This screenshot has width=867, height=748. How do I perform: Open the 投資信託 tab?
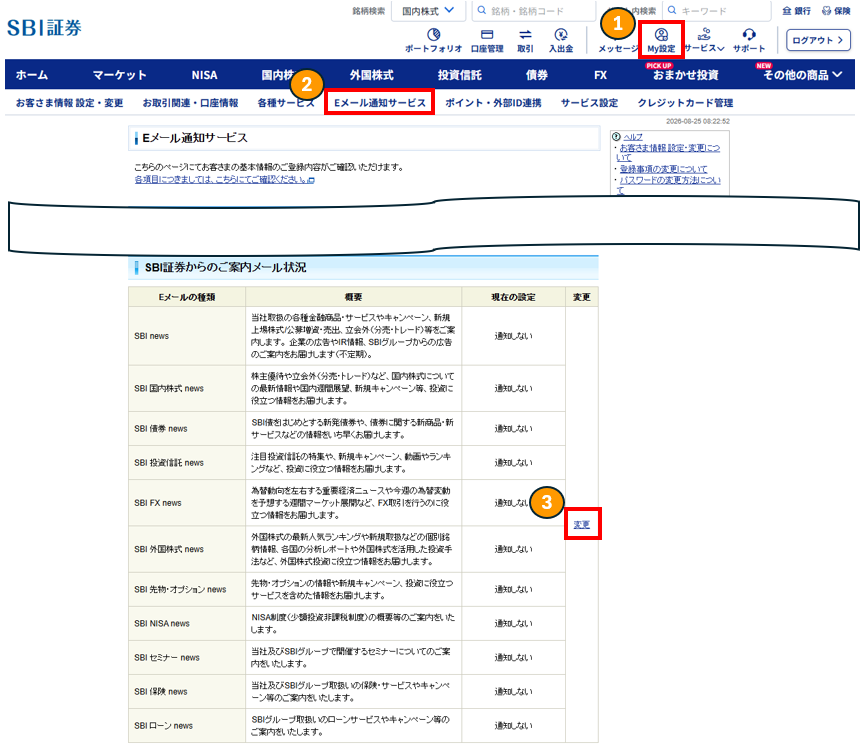(x=459, y=75)
